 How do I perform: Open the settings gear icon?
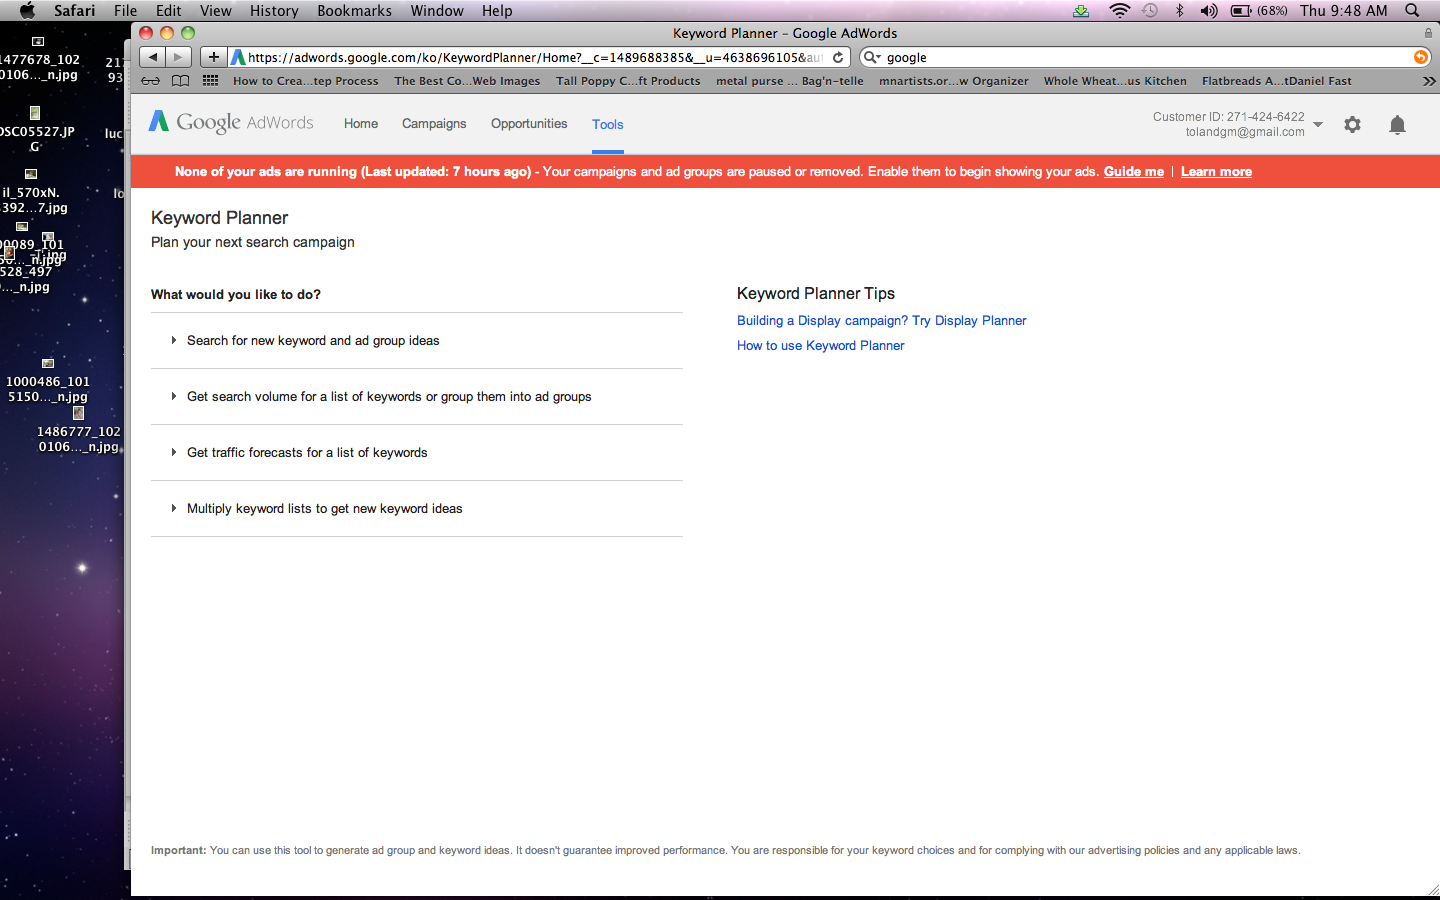point(1352,125)
